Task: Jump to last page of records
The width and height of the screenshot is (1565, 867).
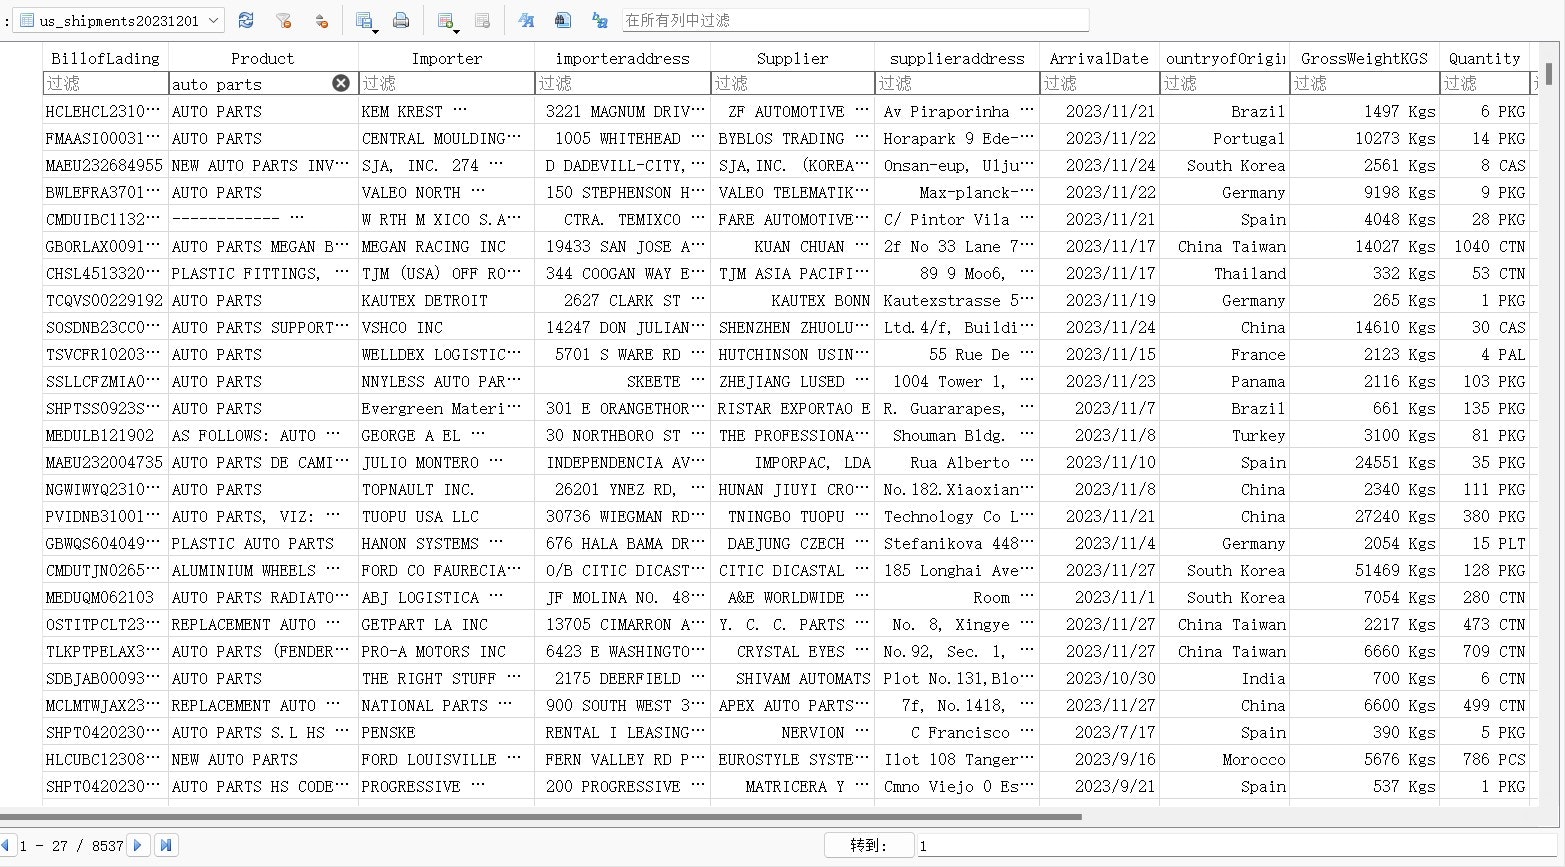Action: [167, 845]
